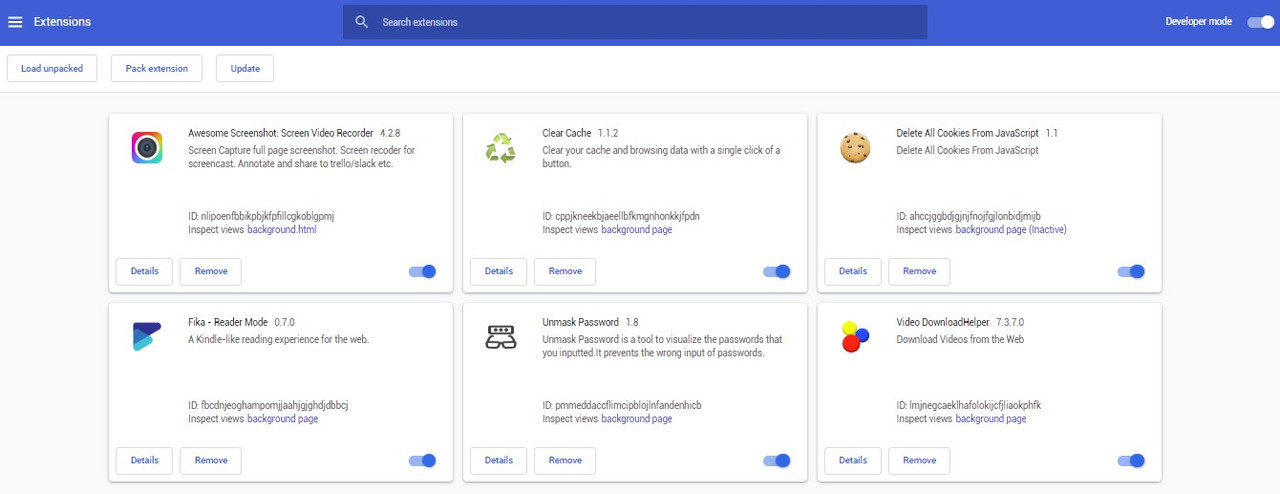
Task: Inspect Clear Cache background page
Action: tap(637, 230)
